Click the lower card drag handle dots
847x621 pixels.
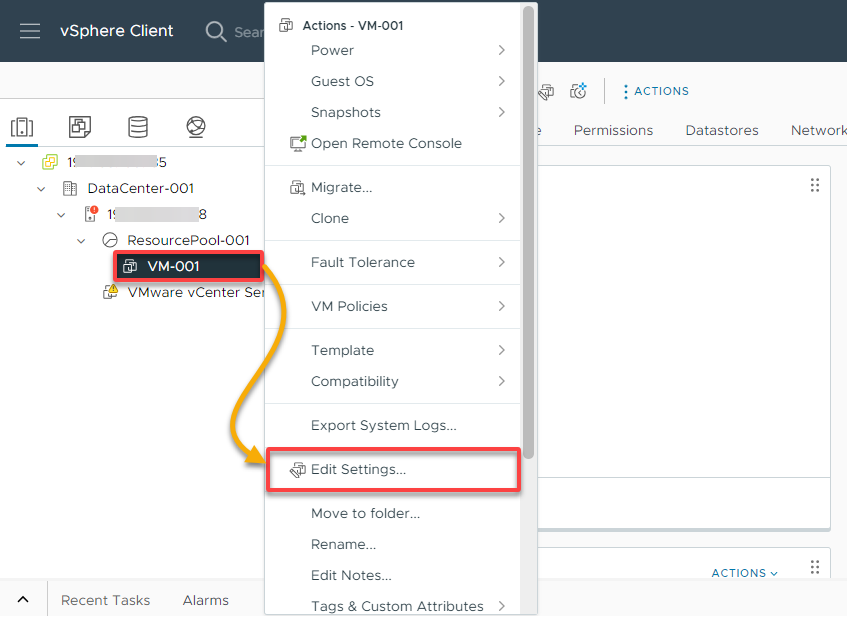(815, 567)
